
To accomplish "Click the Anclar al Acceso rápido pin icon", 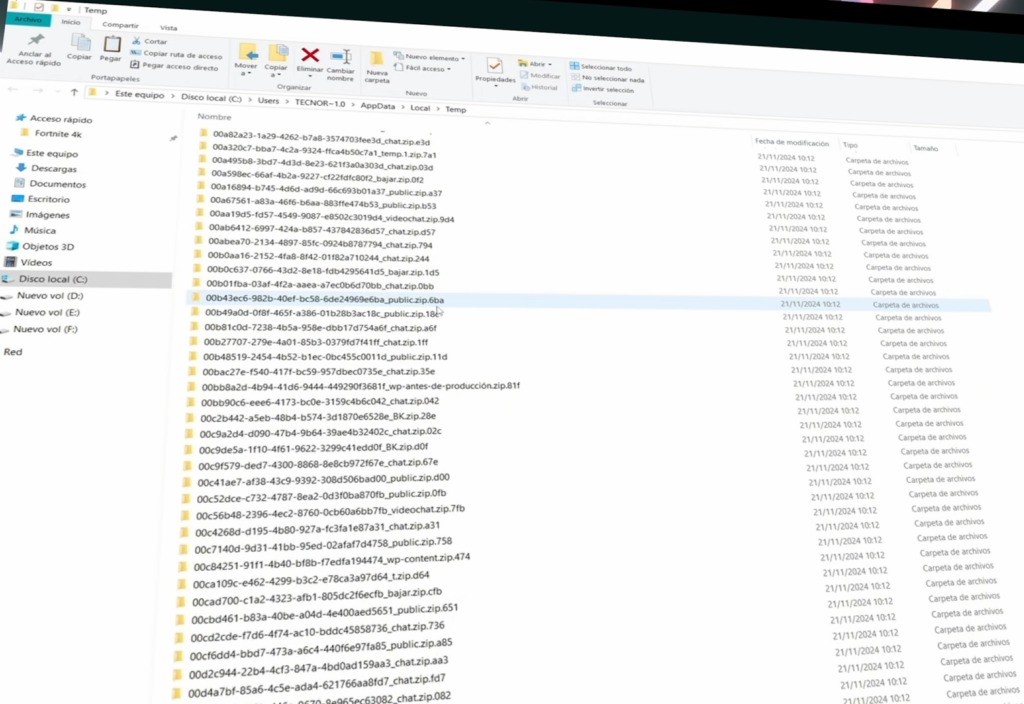I will click(37, 40).
